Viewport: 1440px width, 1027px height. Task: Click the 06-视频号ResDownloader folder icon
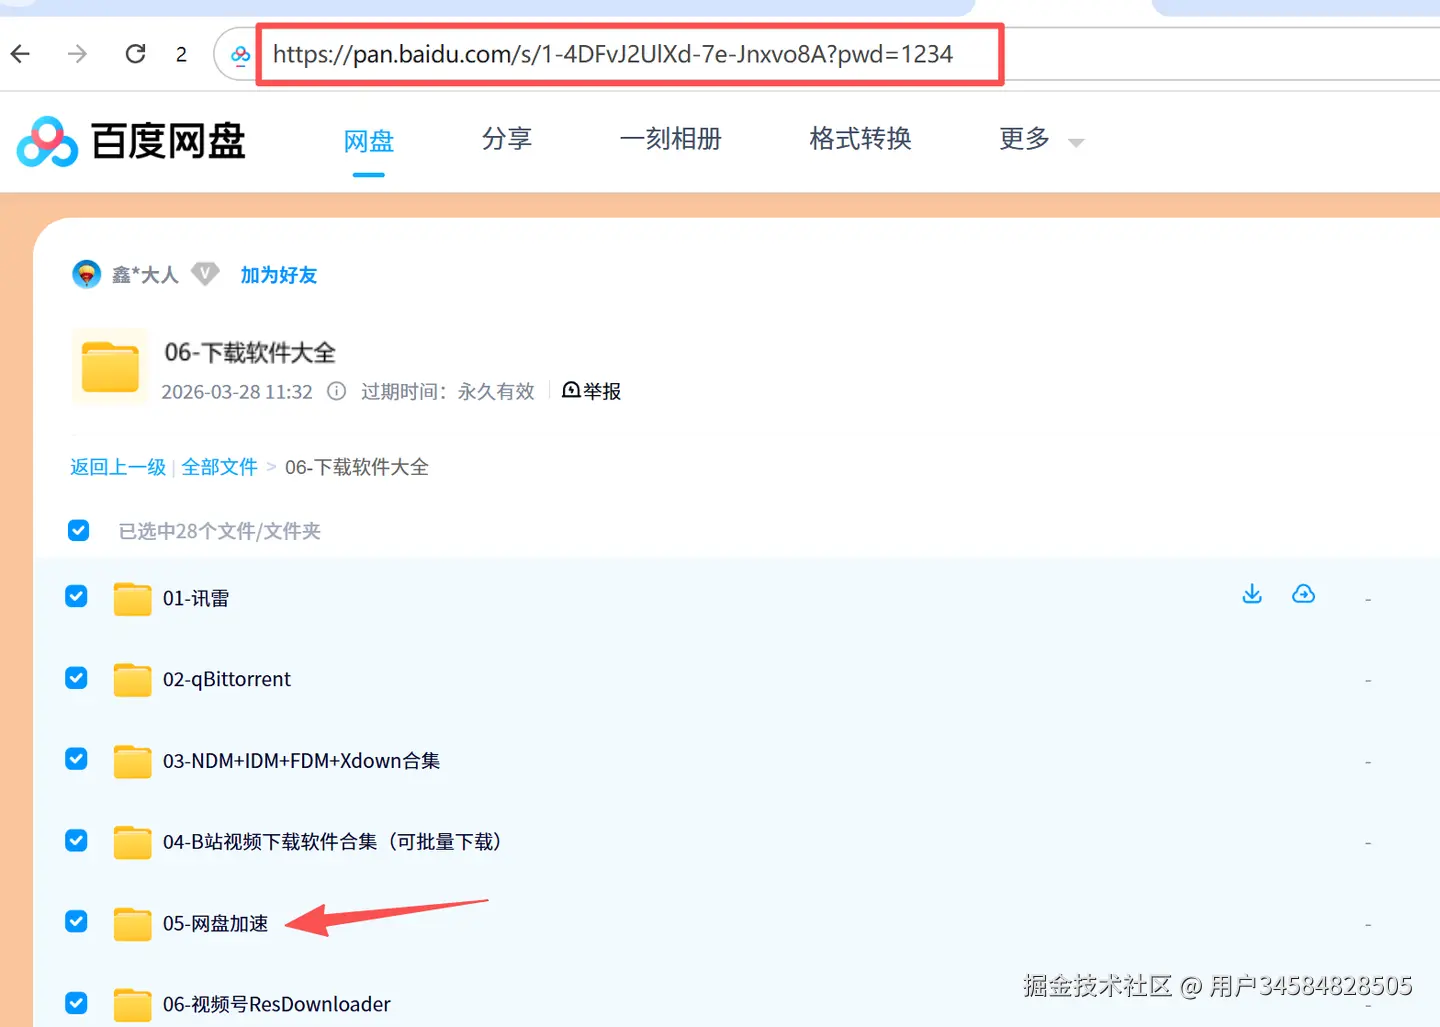coord(132,1004)
